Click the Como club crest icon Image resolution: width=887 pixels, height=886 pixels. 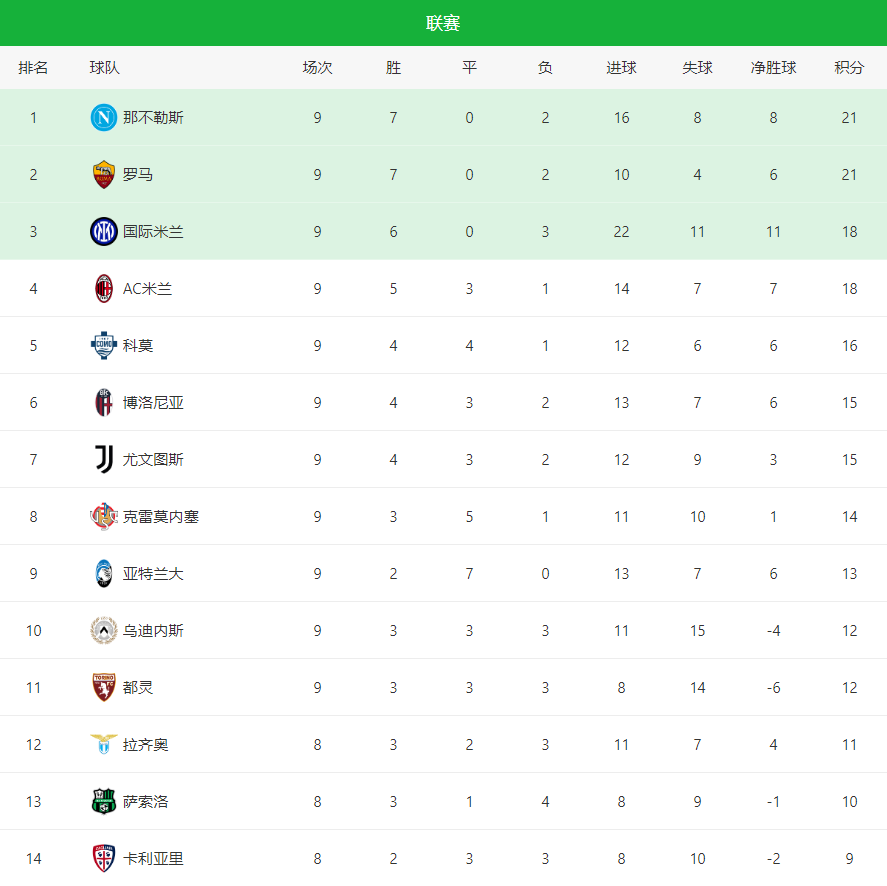[x=104, y=346]
